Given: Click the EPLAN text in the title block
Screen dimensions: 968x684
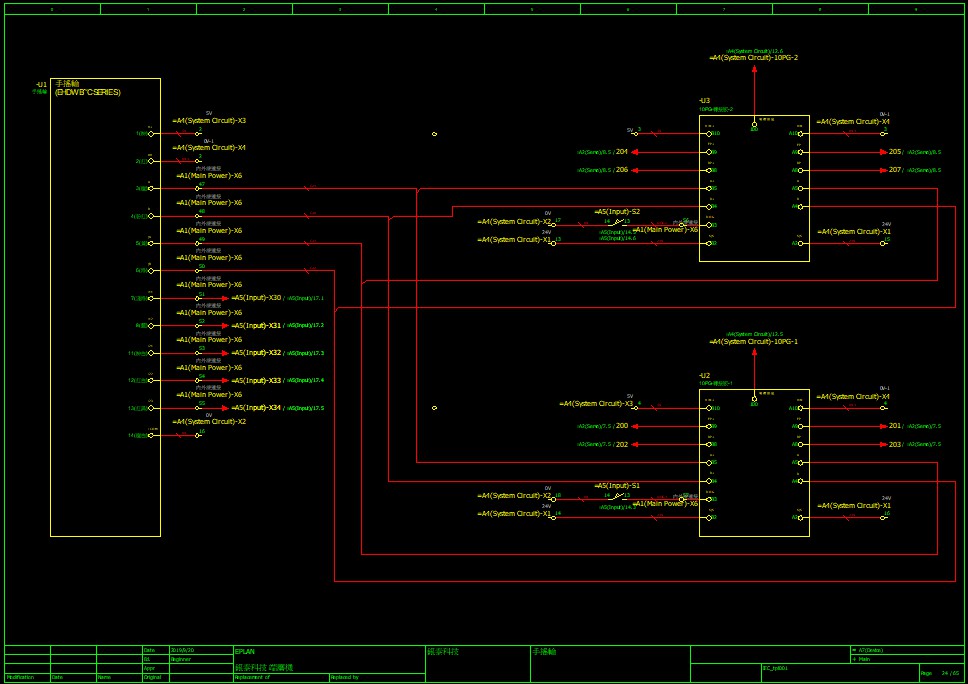Looking at the screenshot, I should tap(244, 651).
